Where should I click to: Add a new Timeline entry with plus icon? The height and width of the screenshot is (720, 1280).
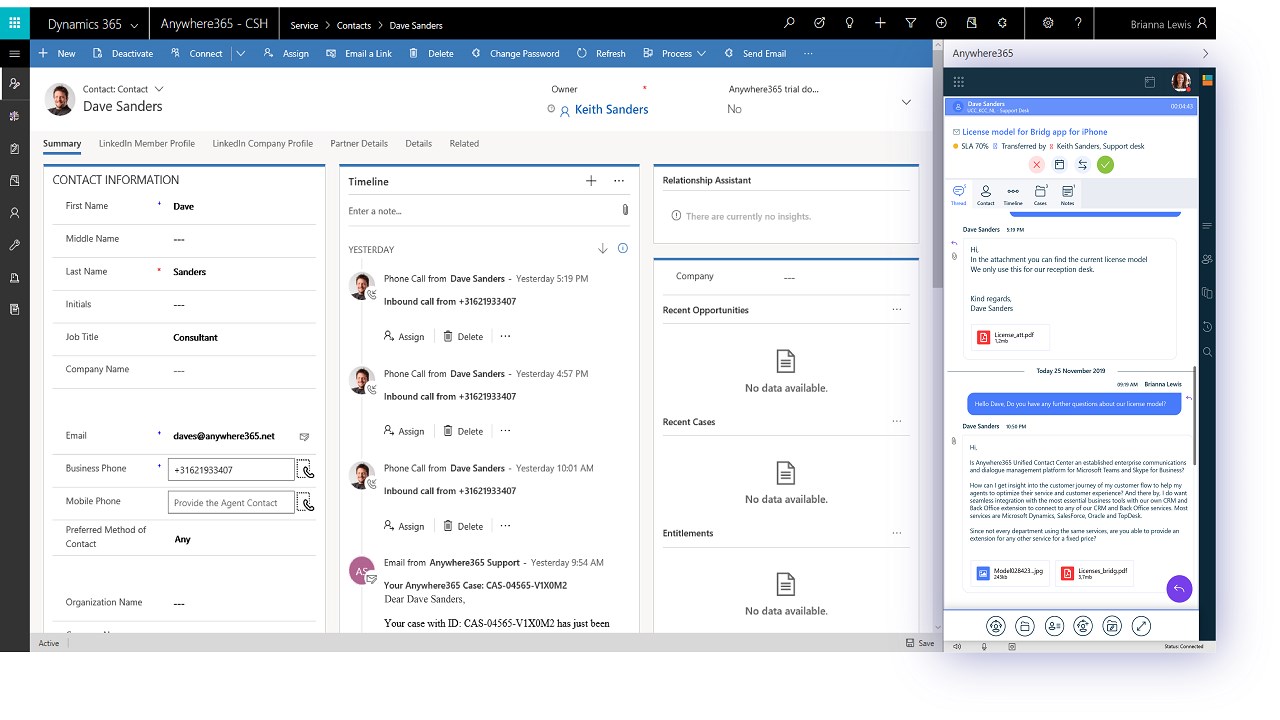[x=591, y=181]
